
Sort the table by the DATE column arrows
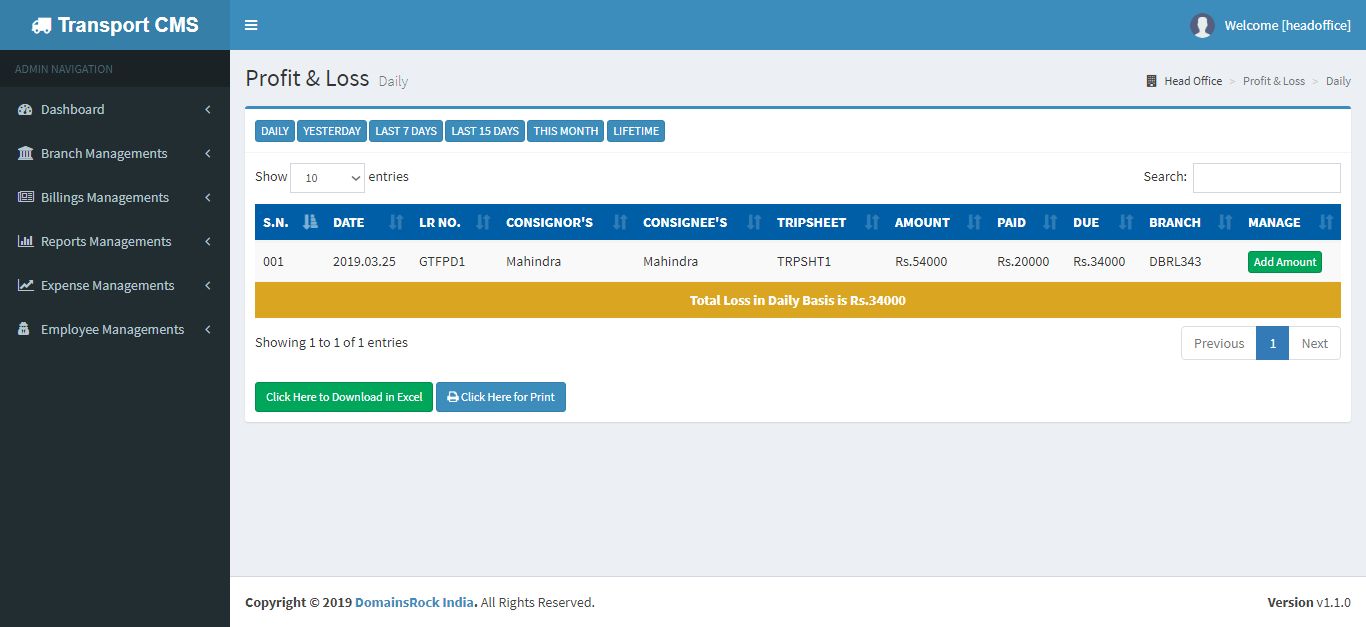coord(396,222)
